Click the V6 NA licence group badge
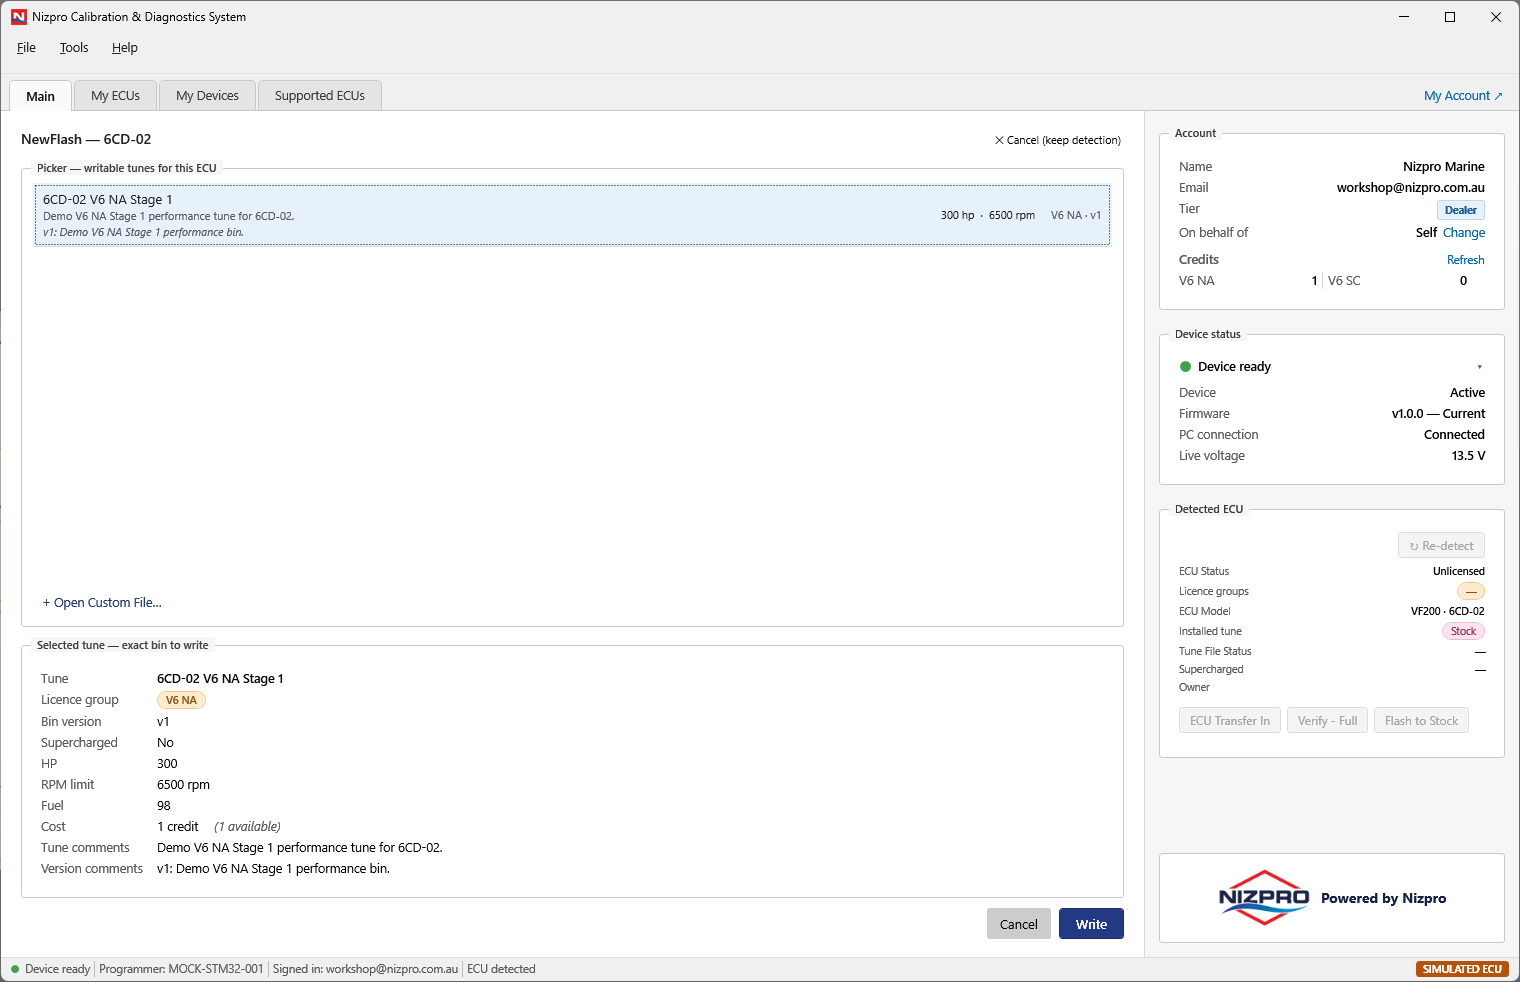The height and width of the screenshot is (982, 1520). pos(181,700)
